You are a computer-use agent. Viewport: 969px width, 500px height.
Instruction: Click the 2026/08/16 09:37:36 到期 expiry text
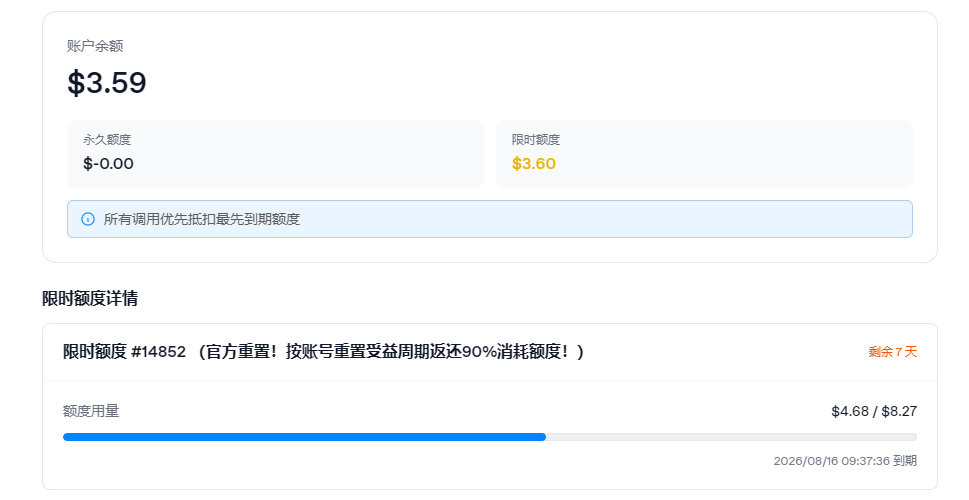(845, 460)
